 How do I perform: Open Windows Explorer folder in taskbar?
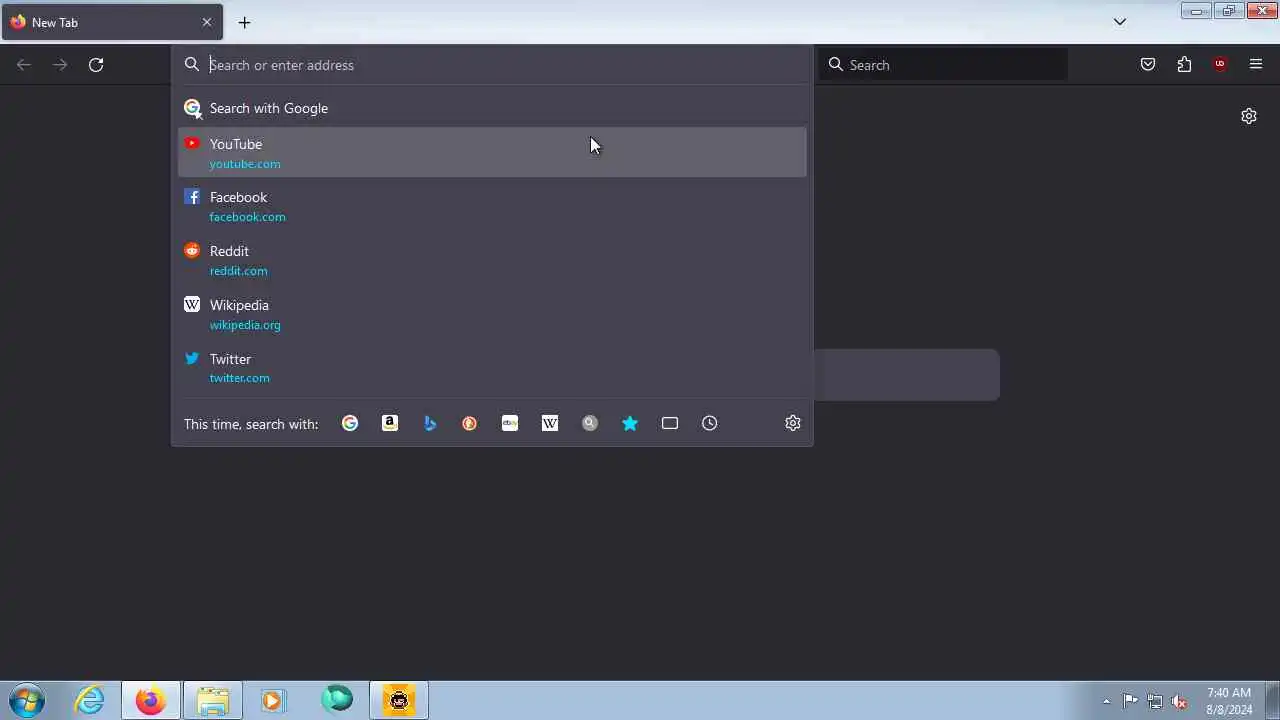point(213,700)
